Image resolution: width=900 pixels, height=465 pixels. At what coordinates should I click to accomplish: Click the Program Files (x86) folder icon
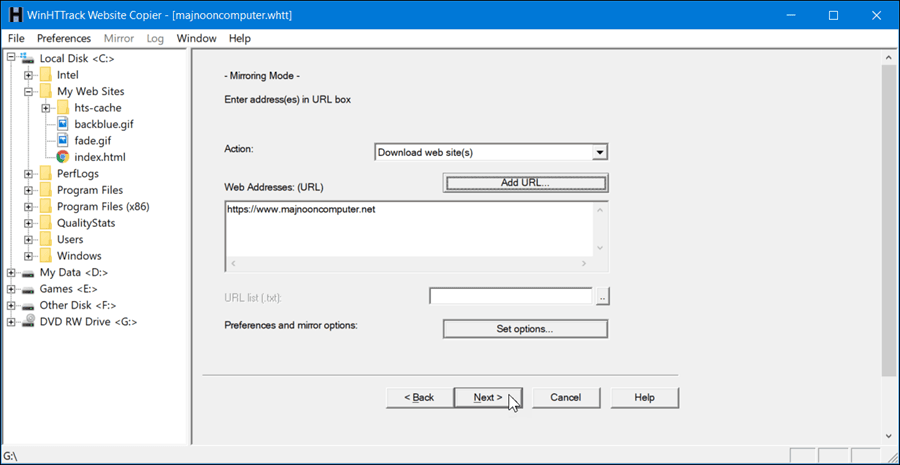pyautogui.click(x=45, y=206)
